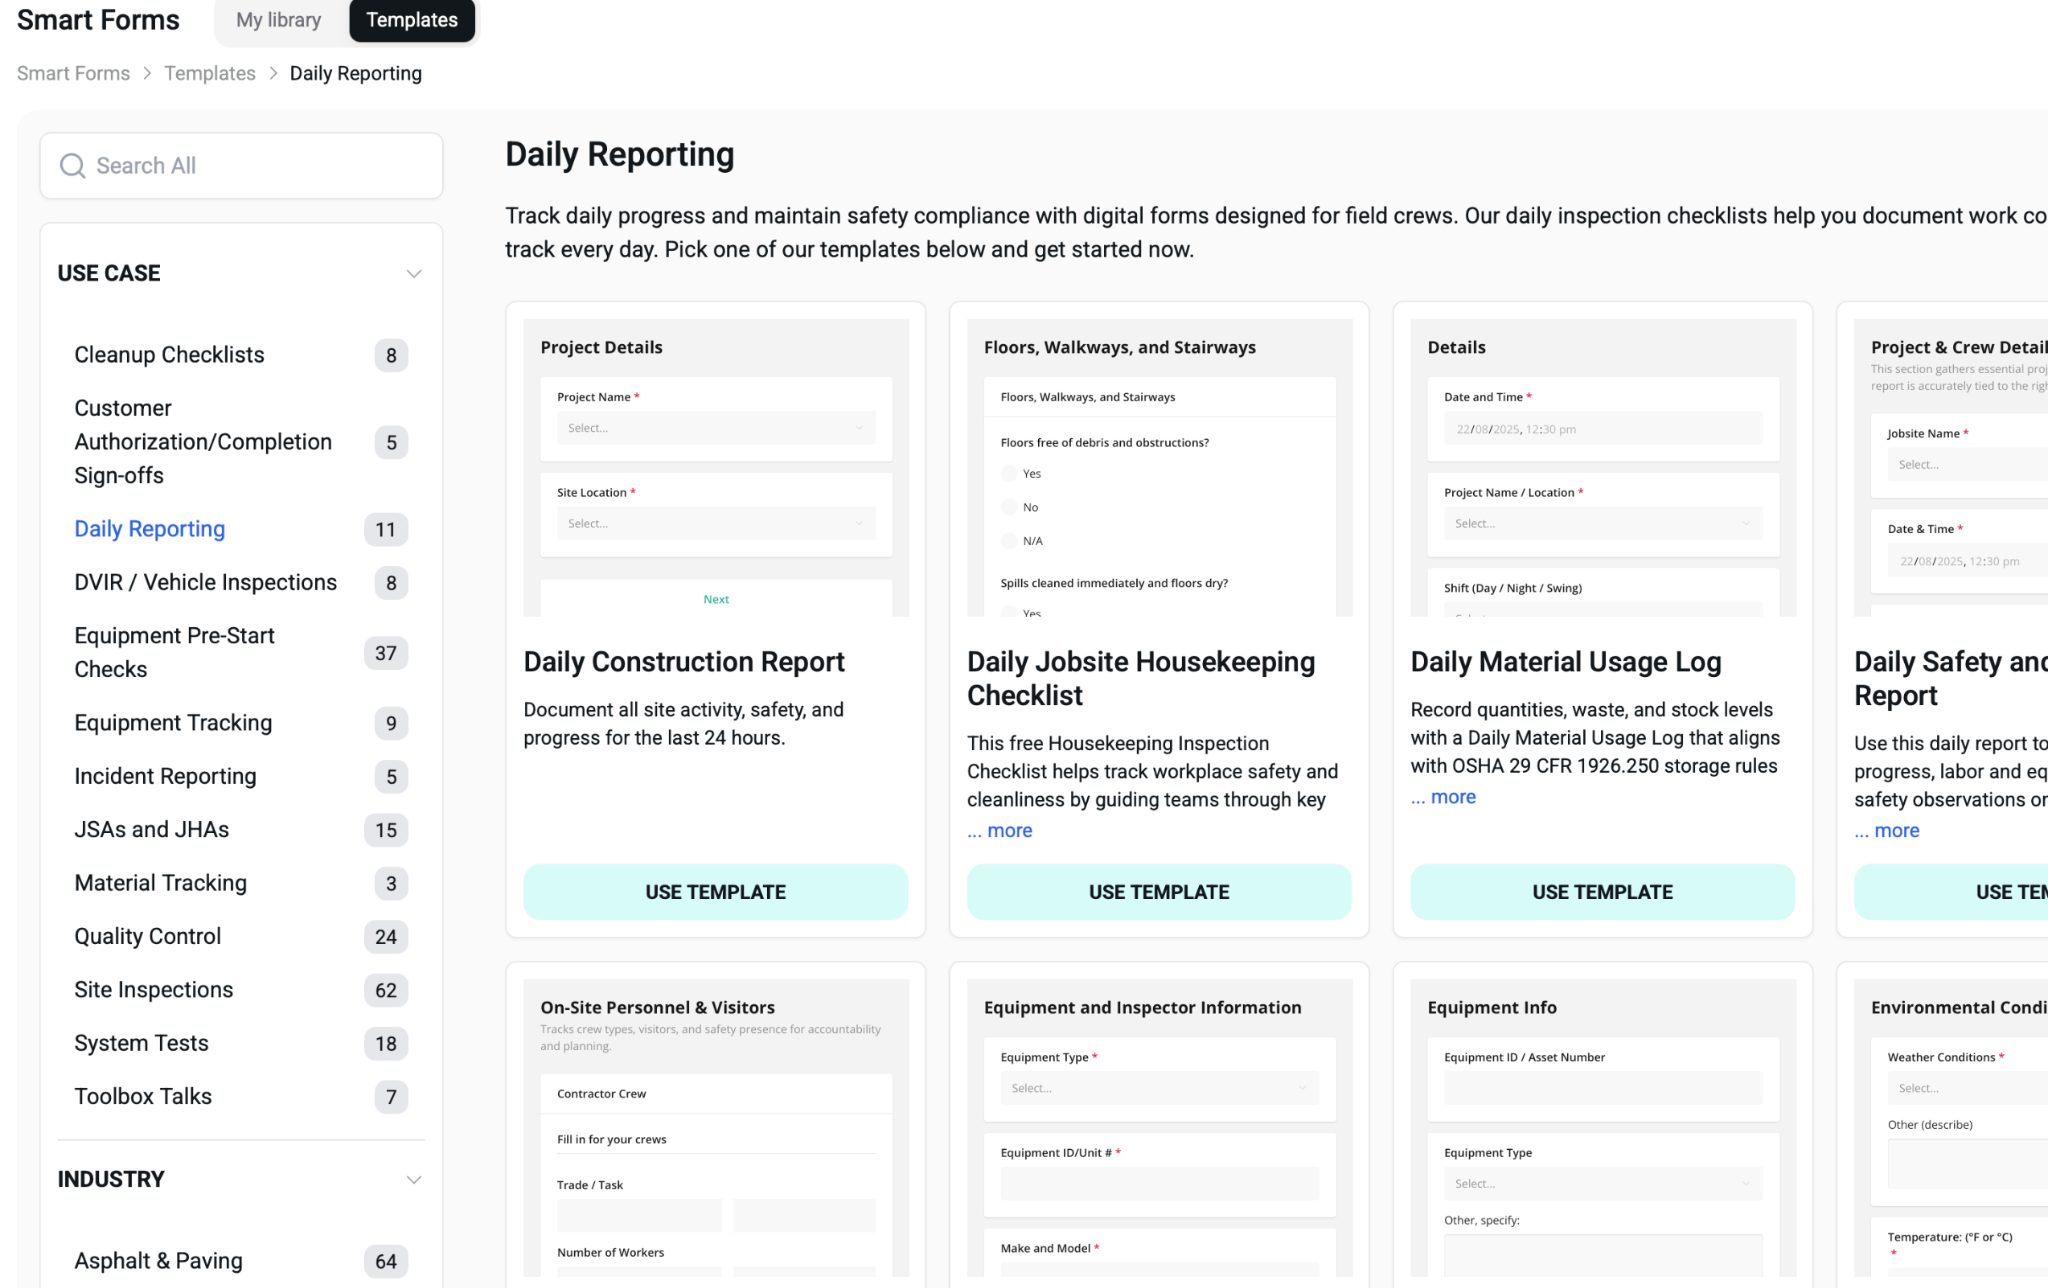Select DVIR / Vehicle Inspections category
This screenshot has width=2048, height=1288.
tap(241, 583)
